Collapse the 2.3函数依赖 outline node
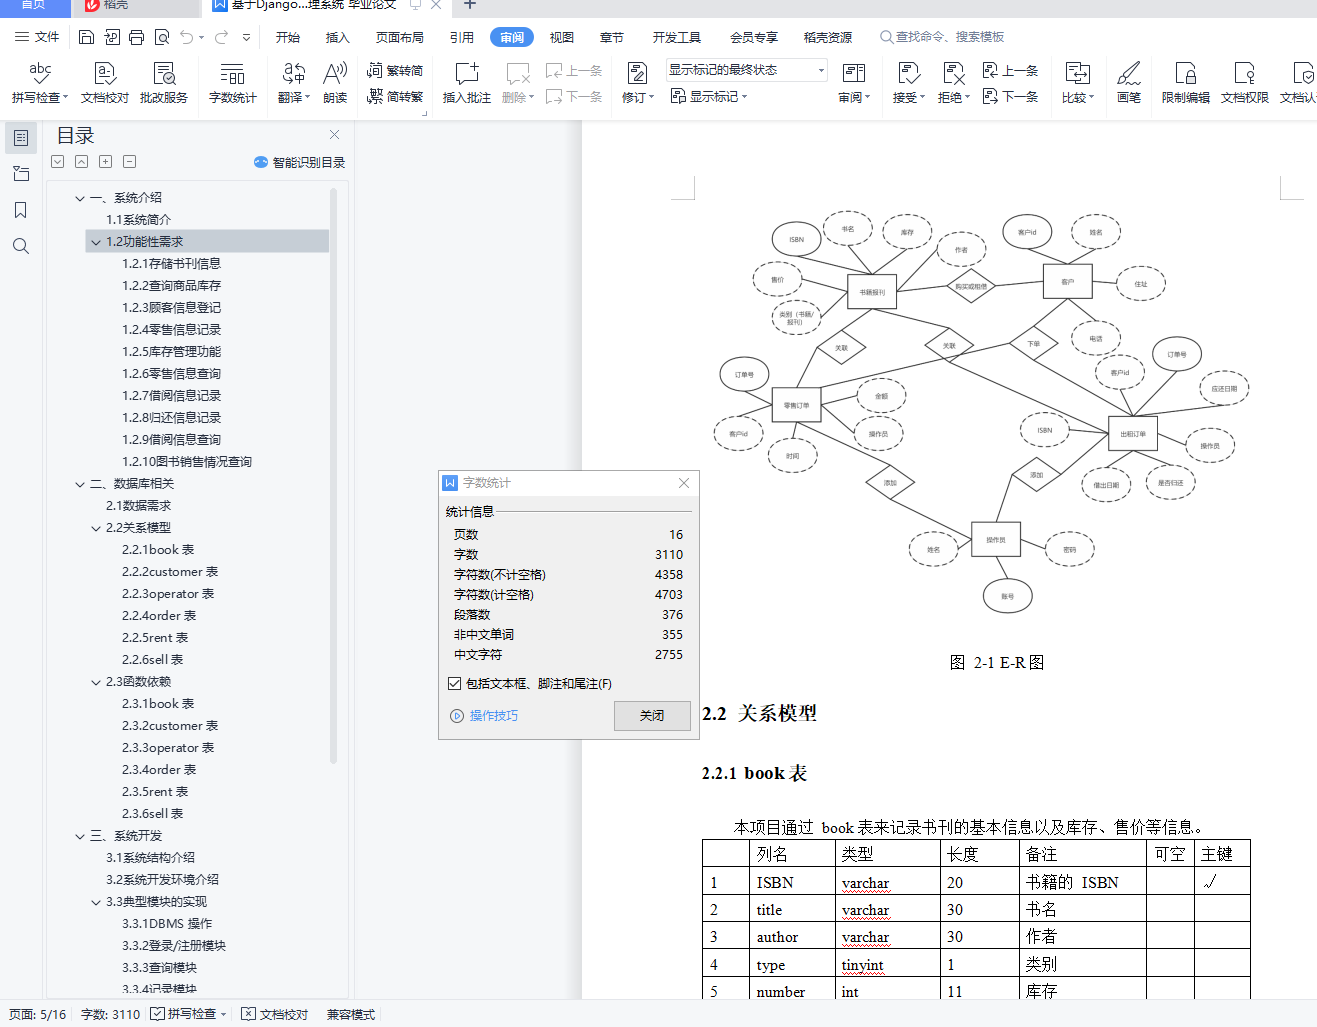 (x=96, y=682)
